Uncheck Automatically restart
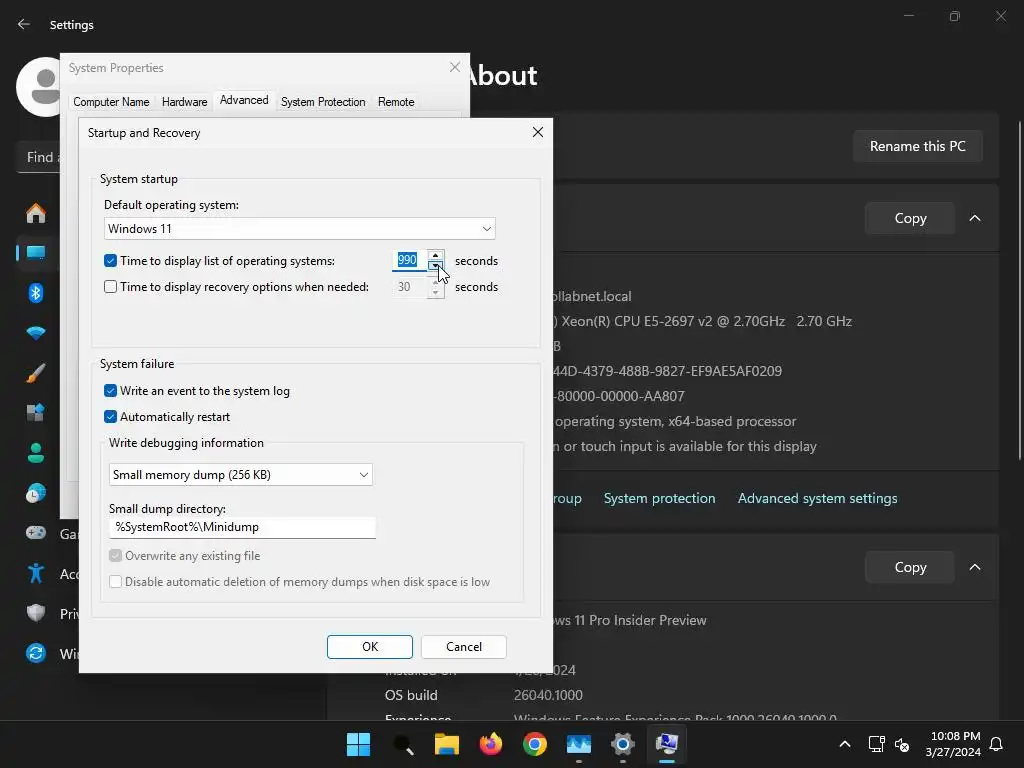 110,417
